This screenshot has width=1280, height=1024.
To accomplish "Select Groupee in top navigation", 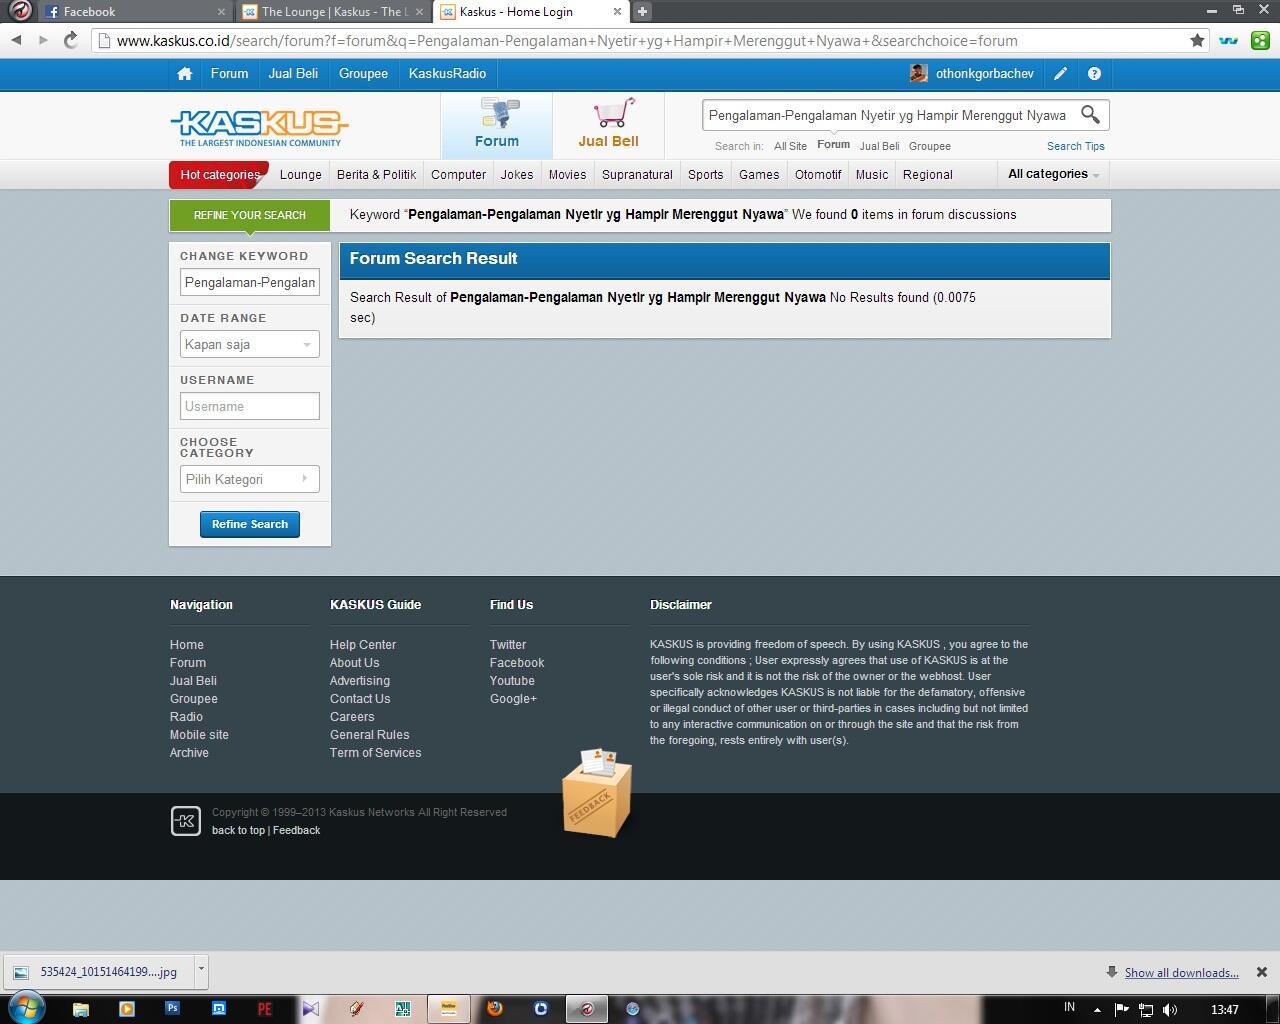I will pos(363,74).
